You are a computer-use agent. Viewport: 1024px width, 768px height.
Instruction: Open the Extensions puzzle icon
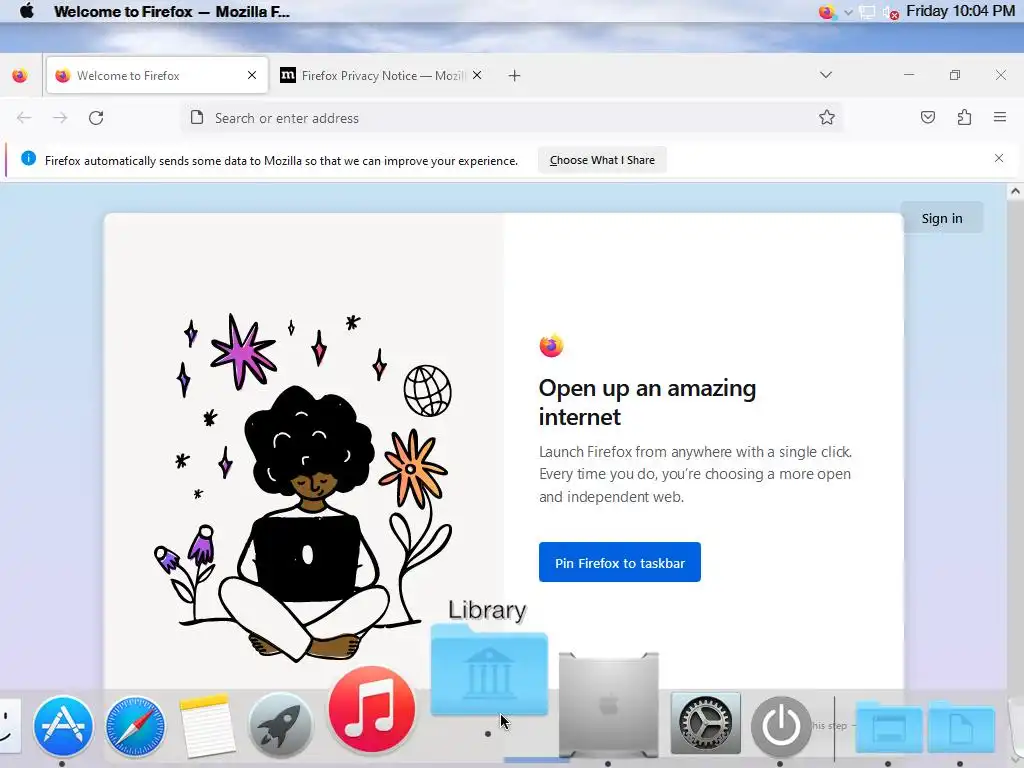965,118
